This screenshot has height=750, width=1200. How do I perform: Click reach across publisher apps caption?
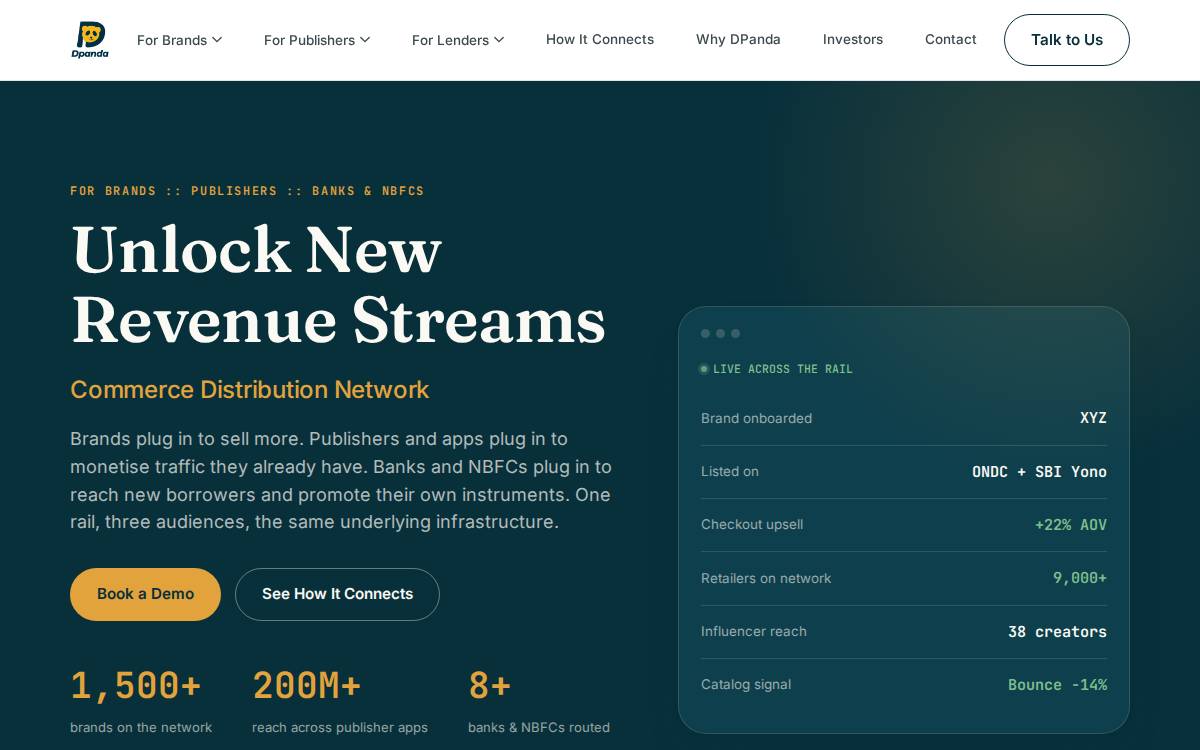click(x=340, y=727)
